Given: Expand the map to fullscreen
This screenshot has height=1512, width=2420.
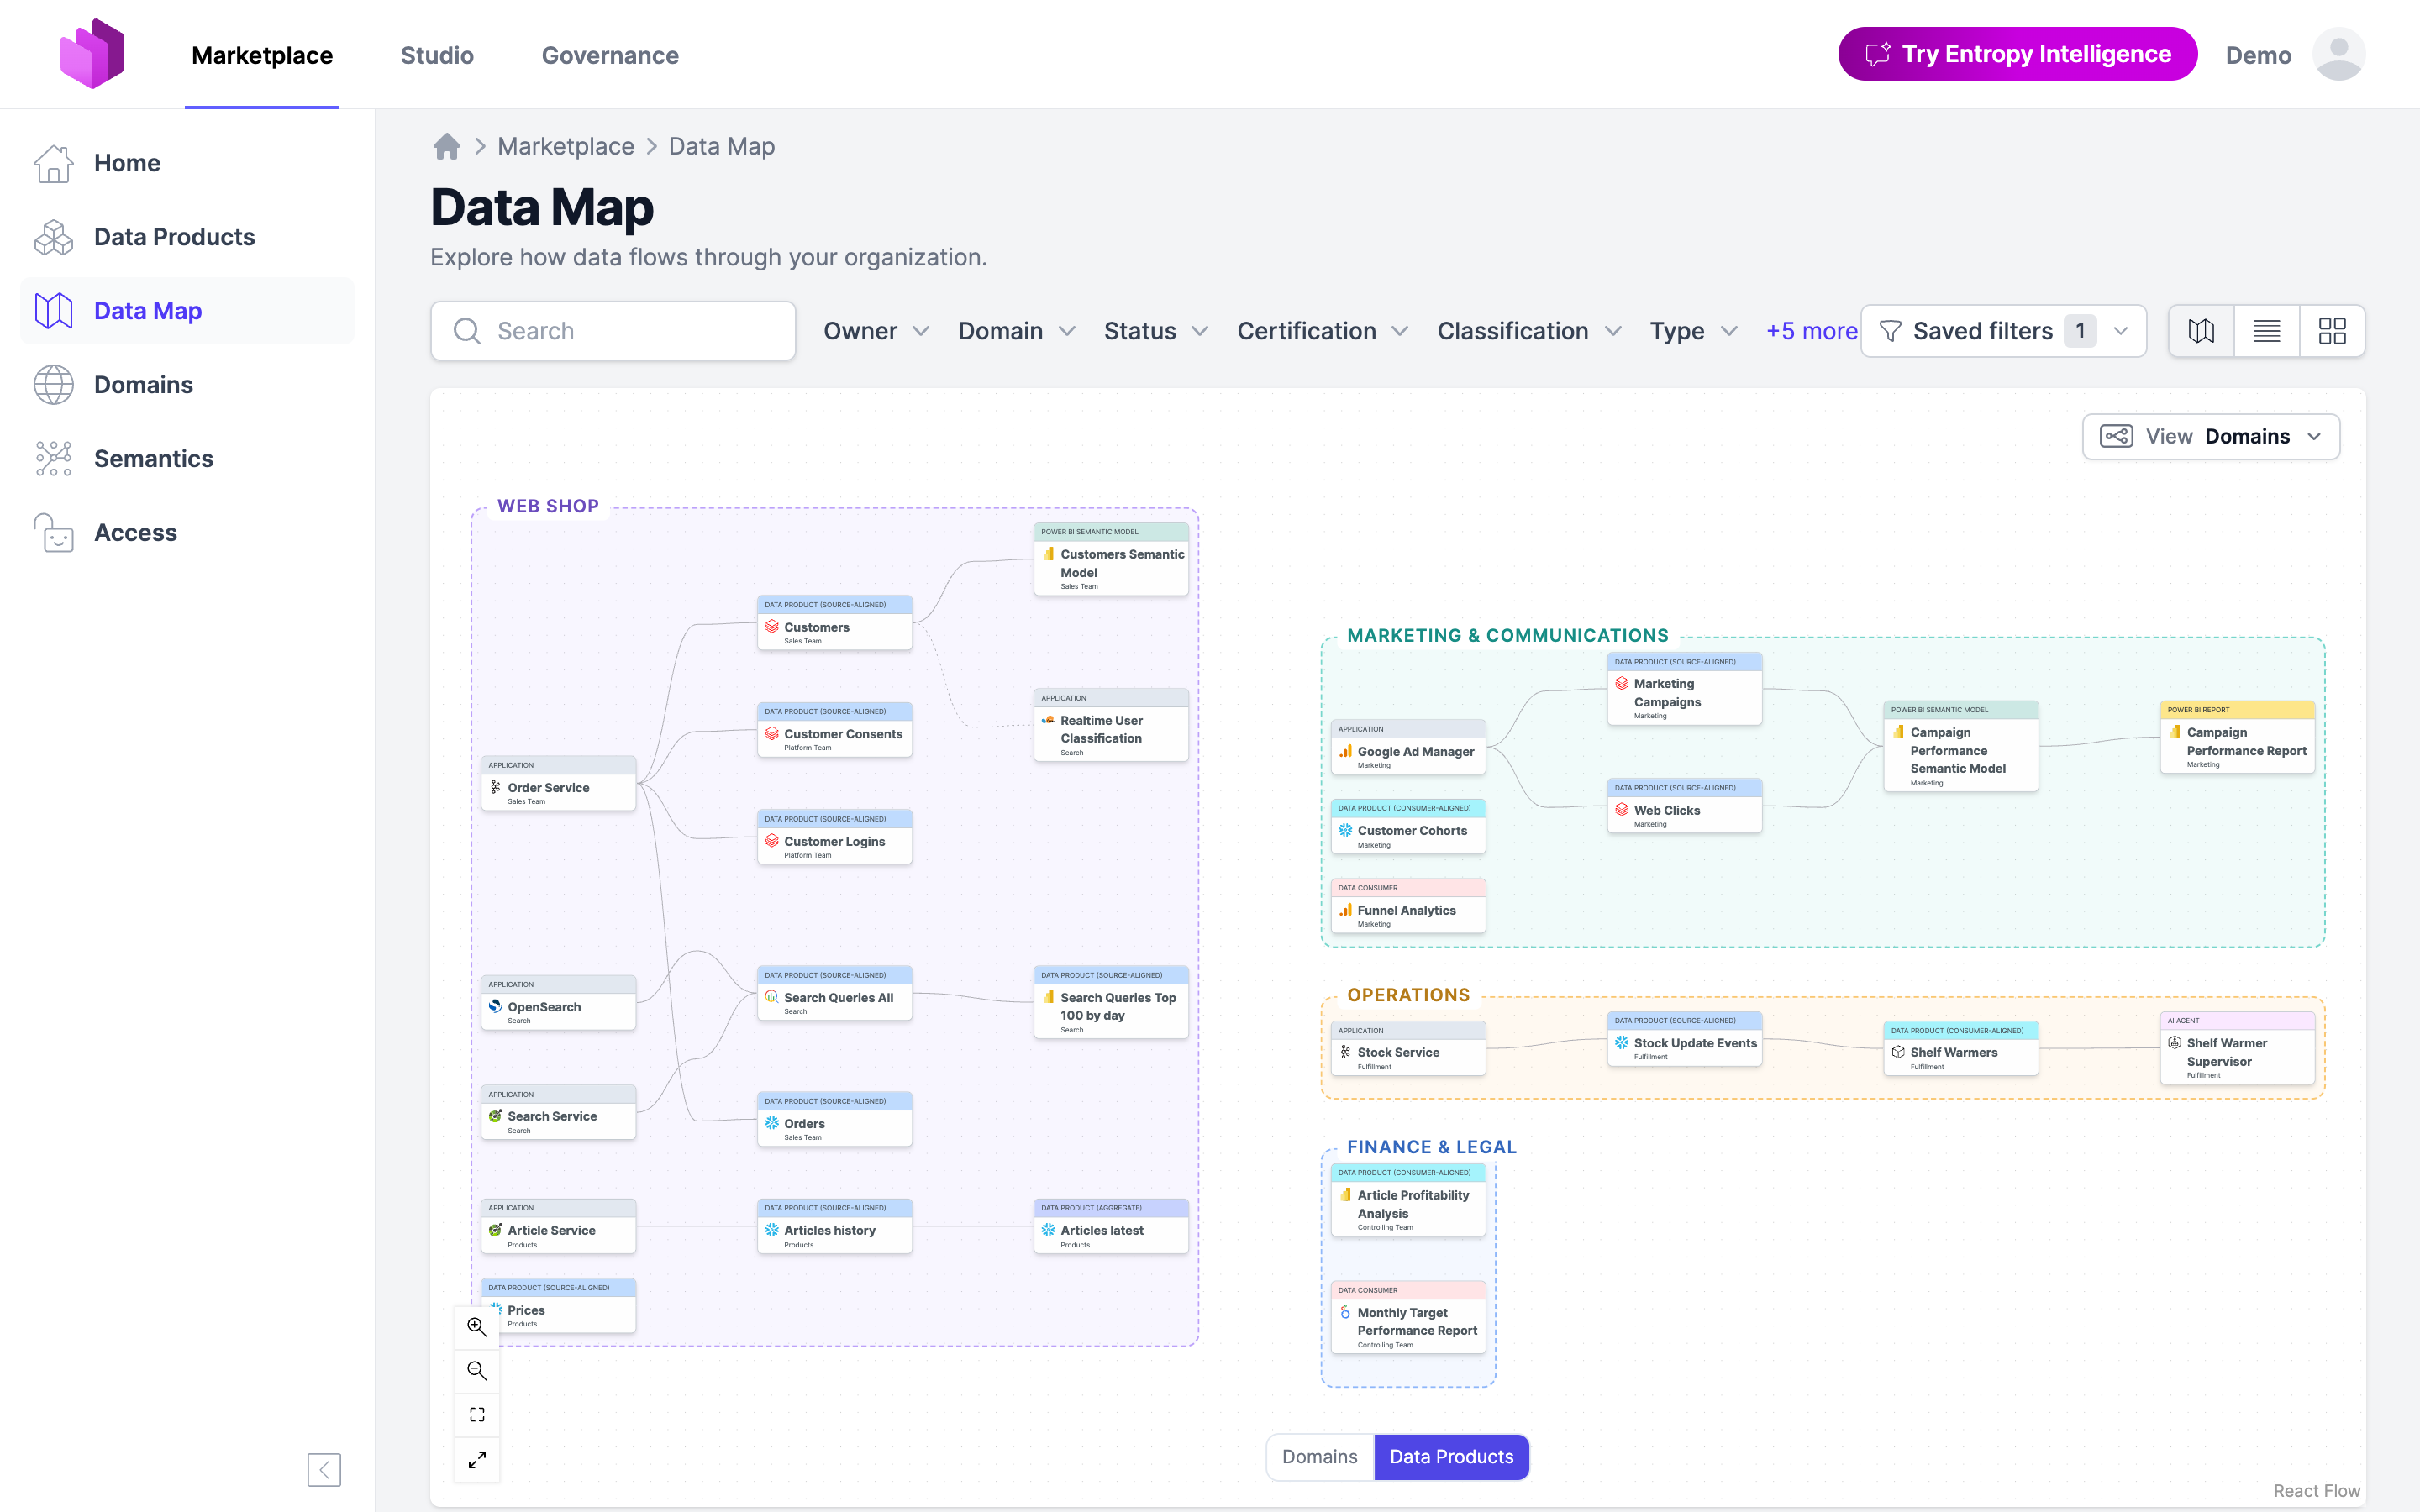Looking at the screenshot, I should click(x=477, y=1460).
